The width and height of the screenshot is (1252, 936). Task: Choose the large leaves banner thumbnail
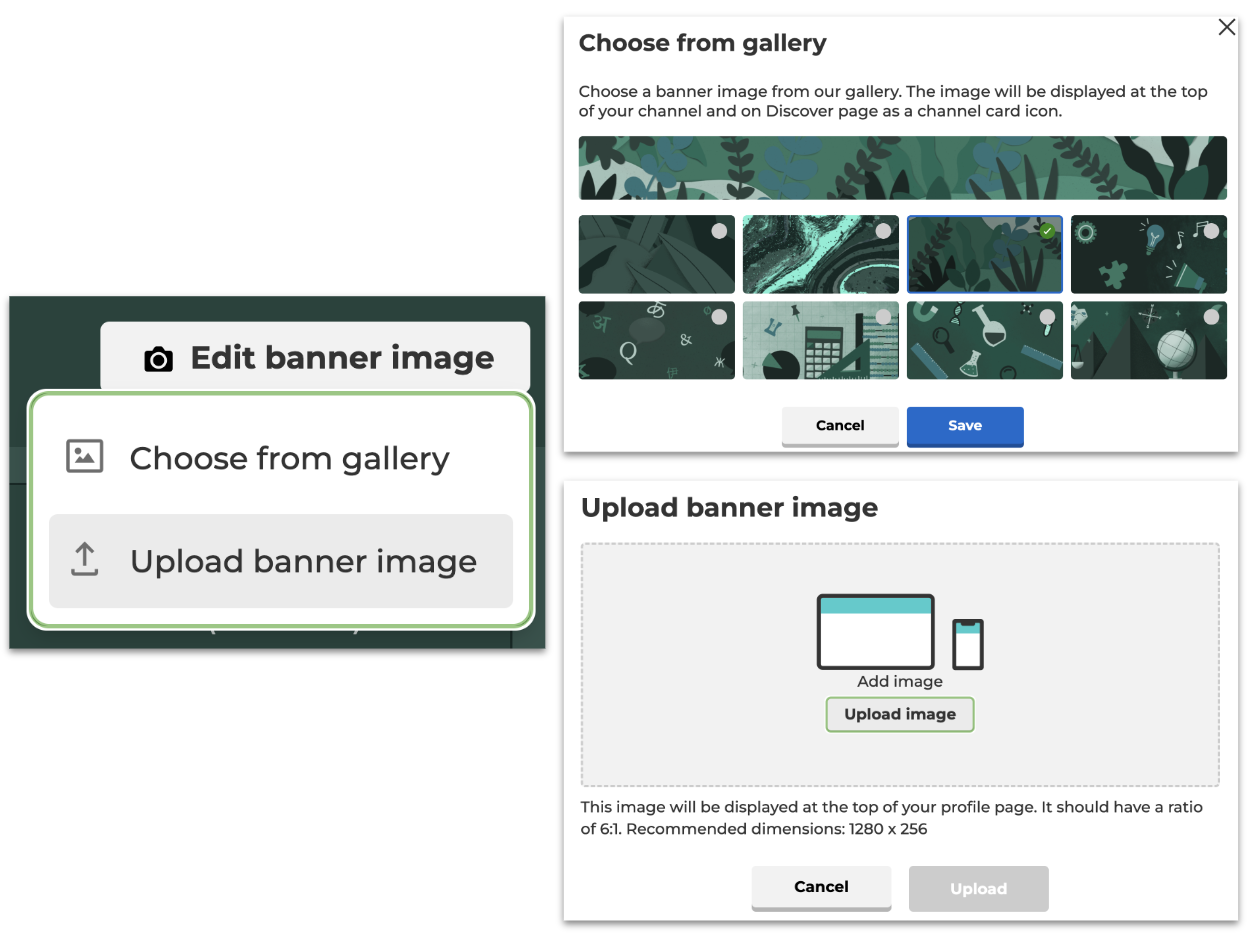coord(656,254)
